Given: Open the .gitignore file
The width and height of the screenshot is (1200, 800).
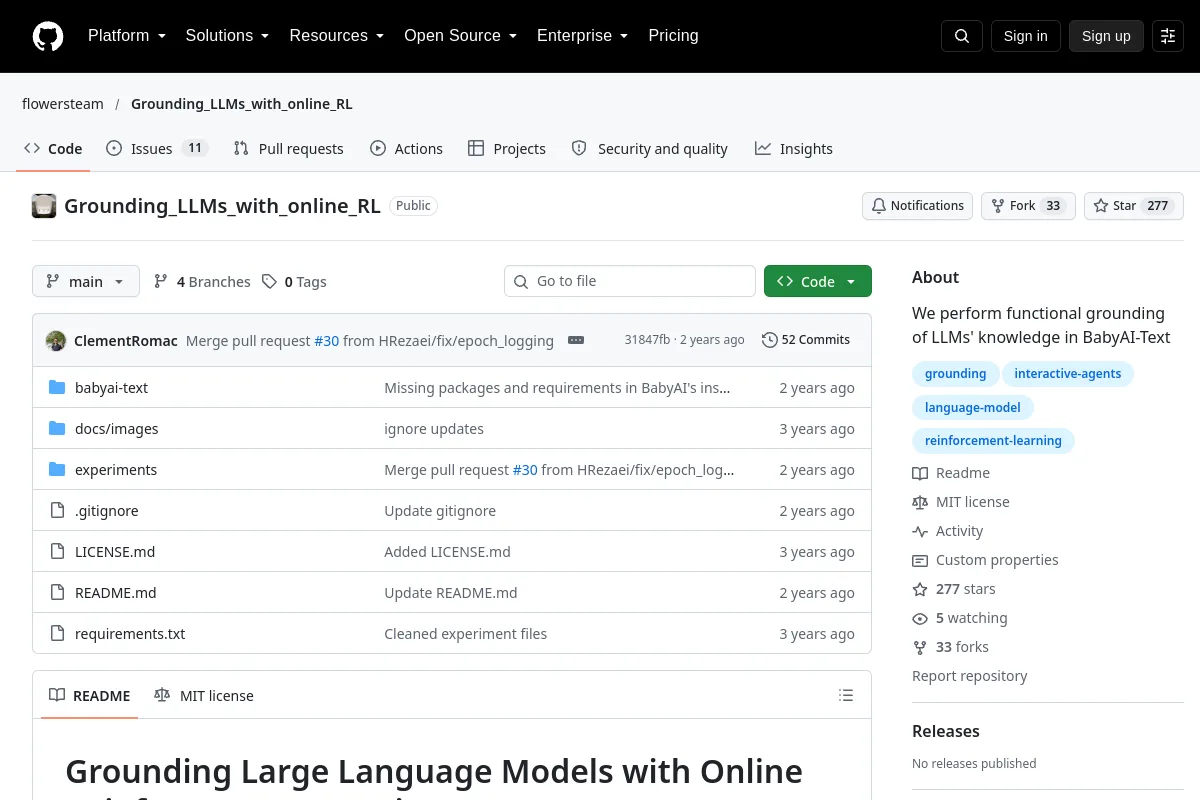Looking at the screenshot, I should click(x=107, y=511).
